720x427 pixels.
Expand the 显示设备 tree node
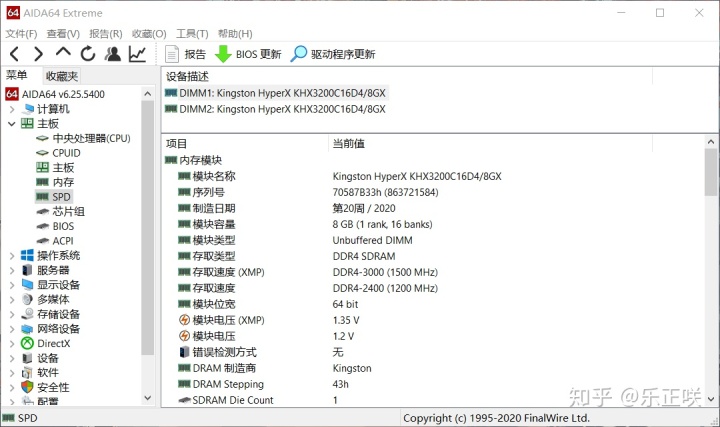pos(12,285)
